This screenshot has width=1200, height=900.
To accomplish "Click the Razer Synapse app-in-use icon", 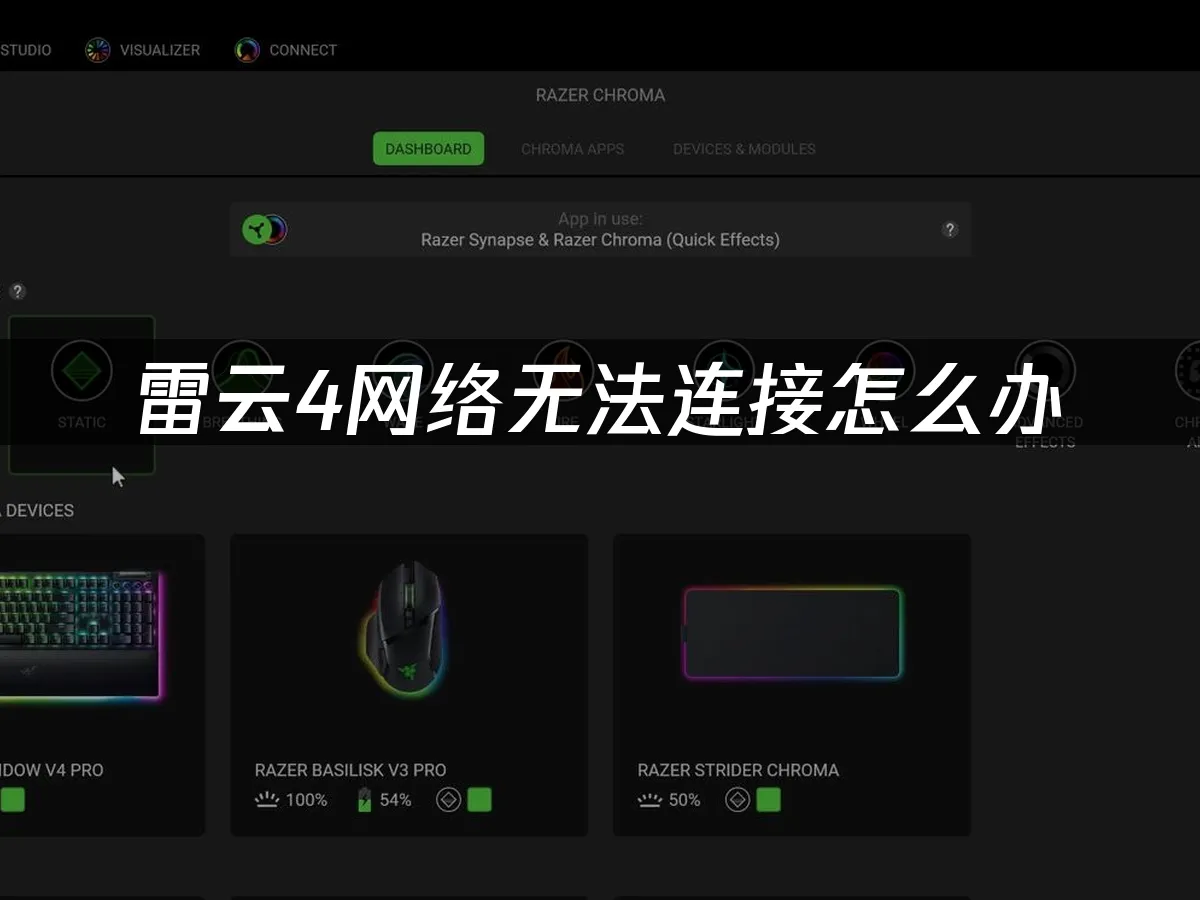I will (265, 230).
